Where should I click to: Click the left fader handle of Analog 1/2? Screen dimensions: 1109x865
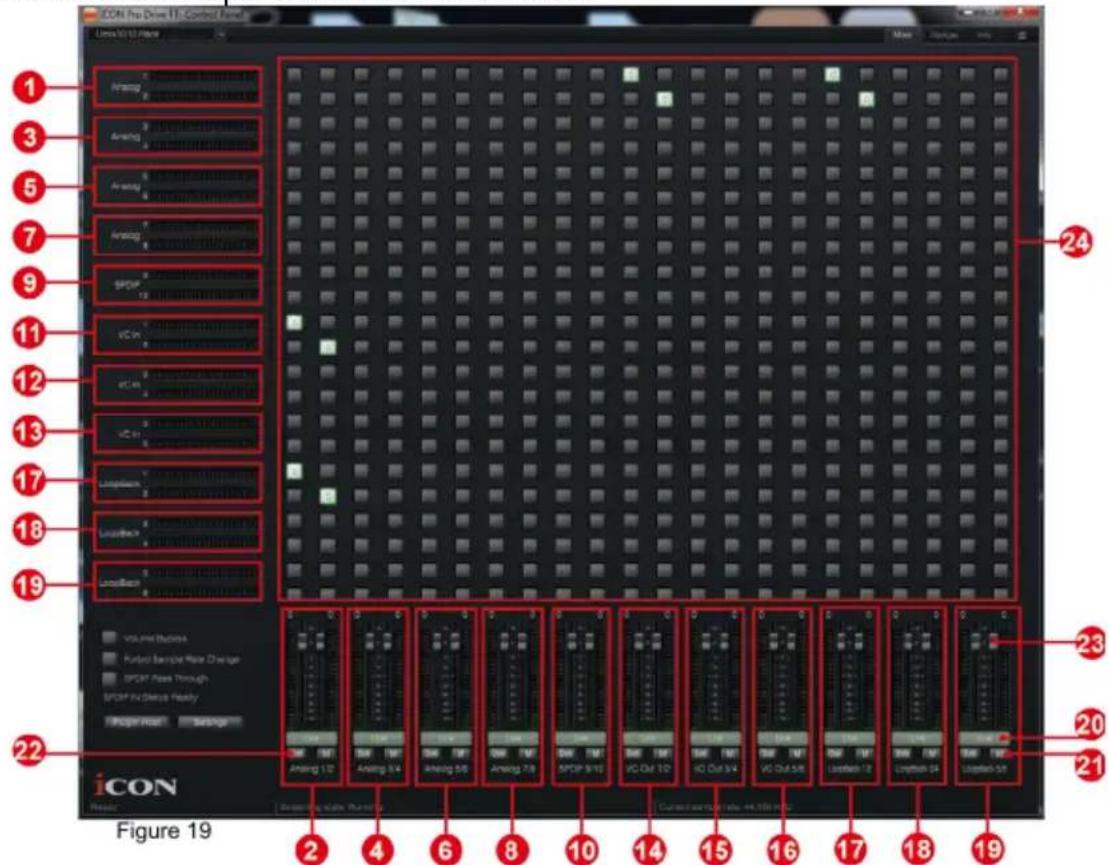pos(302,641)
